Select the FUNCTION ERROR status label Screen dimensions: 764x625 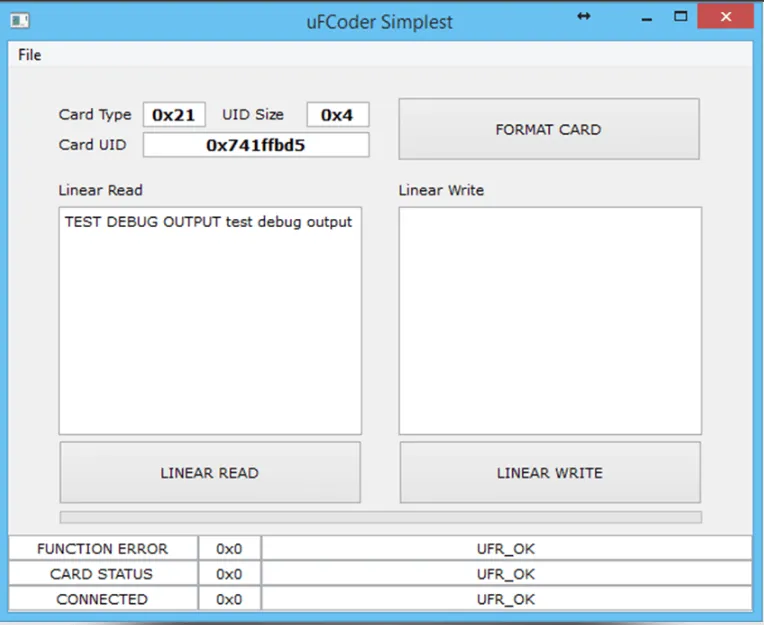point(102,548)
